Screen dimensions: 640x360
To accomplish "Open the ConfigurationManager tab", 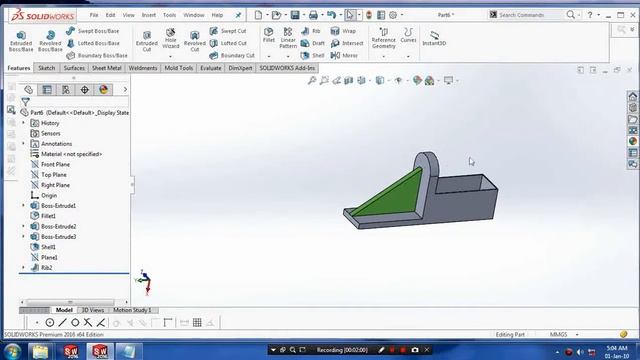I will click(66, 89).
